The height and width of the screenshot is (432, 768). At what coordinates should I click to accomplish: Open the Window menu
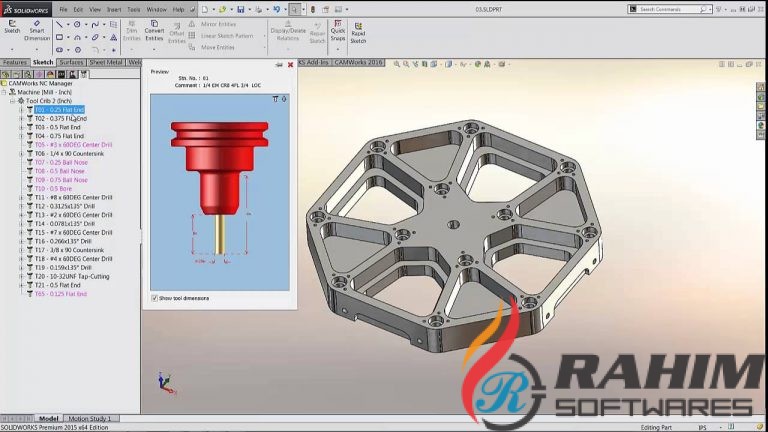(157, 9)
